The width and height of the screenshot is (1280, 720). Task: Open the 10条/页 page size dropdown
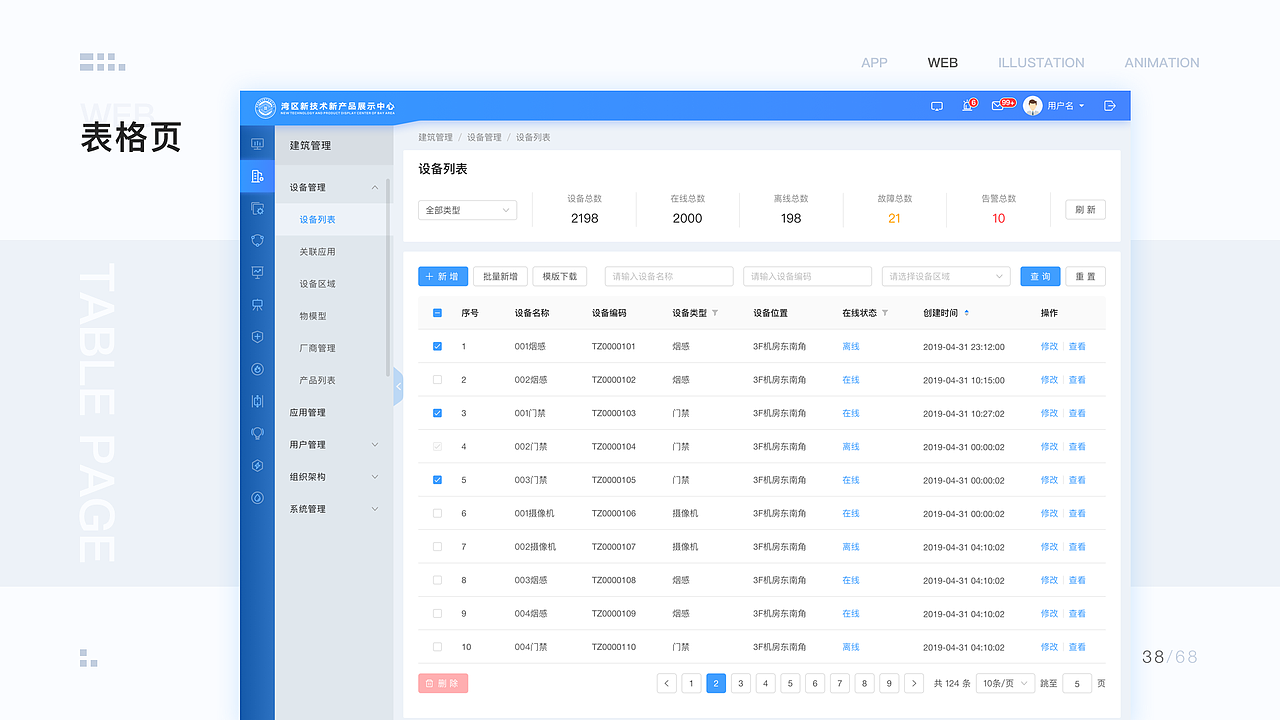[x=1005, y=682]
